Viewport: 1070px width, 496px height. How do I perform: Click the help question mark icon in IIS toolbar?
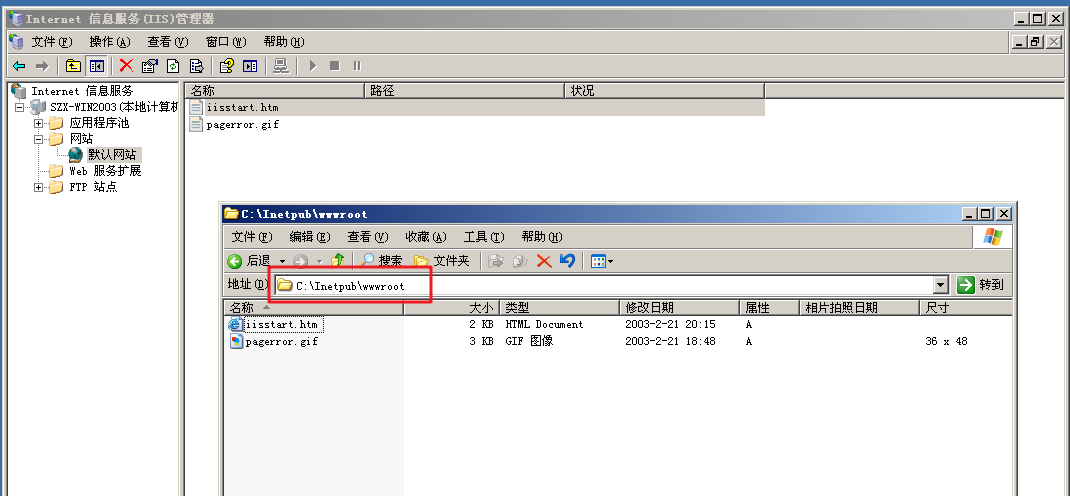(227, 66)
